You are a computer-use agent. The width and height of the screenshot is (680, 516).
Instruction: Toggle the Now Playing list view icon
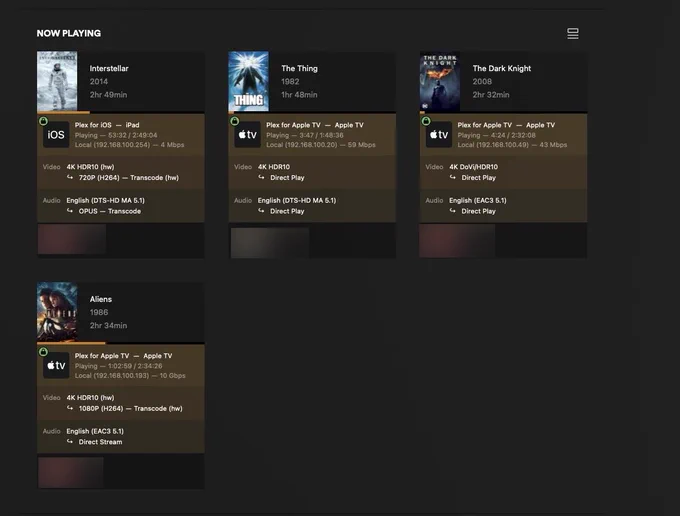pyautogui.click(x=572, y=33)
